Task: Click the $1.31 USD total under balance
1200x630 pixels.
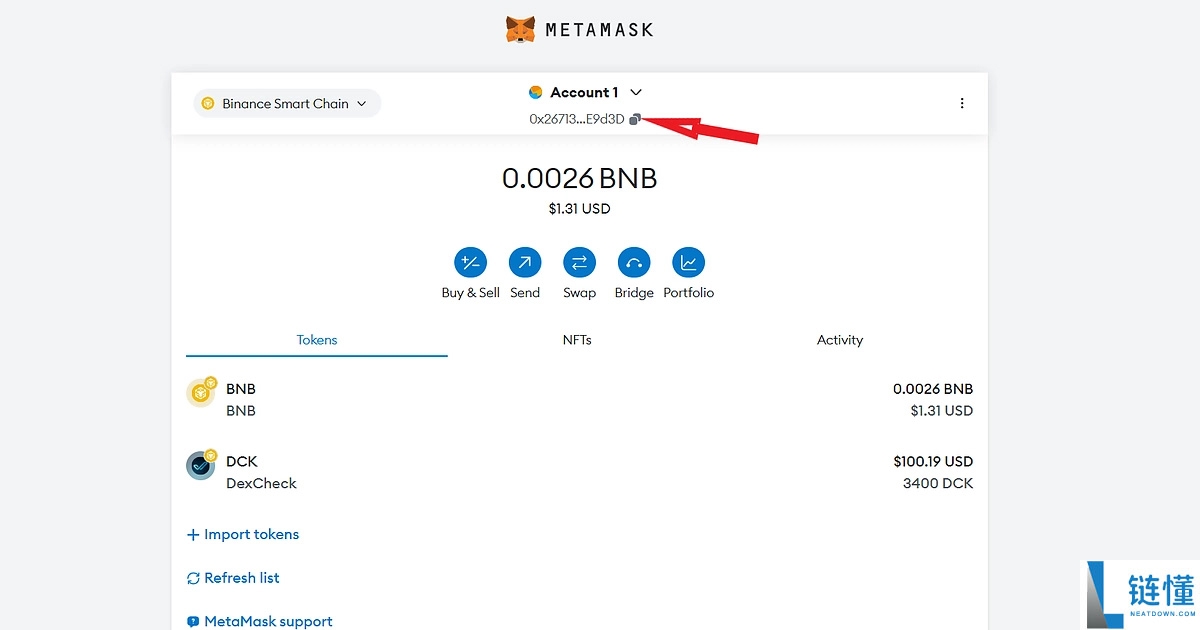Action: tap(579, 209)
